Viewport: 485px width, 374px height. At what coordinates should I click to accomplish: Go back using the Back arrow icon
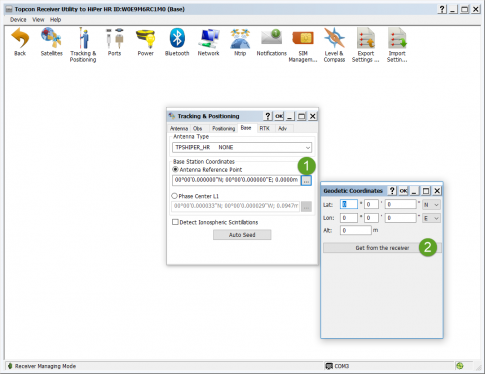[x=20, y=42]
